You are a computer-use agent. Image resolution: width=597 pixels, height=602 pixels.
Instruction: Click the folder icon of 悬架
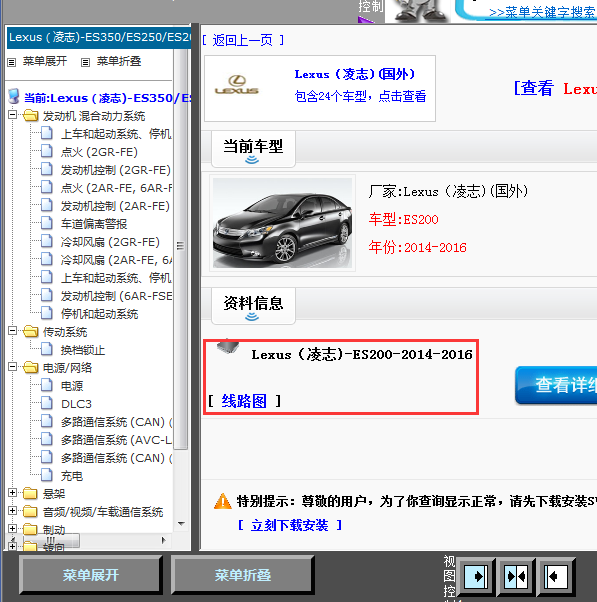click(x=31, y=493)
